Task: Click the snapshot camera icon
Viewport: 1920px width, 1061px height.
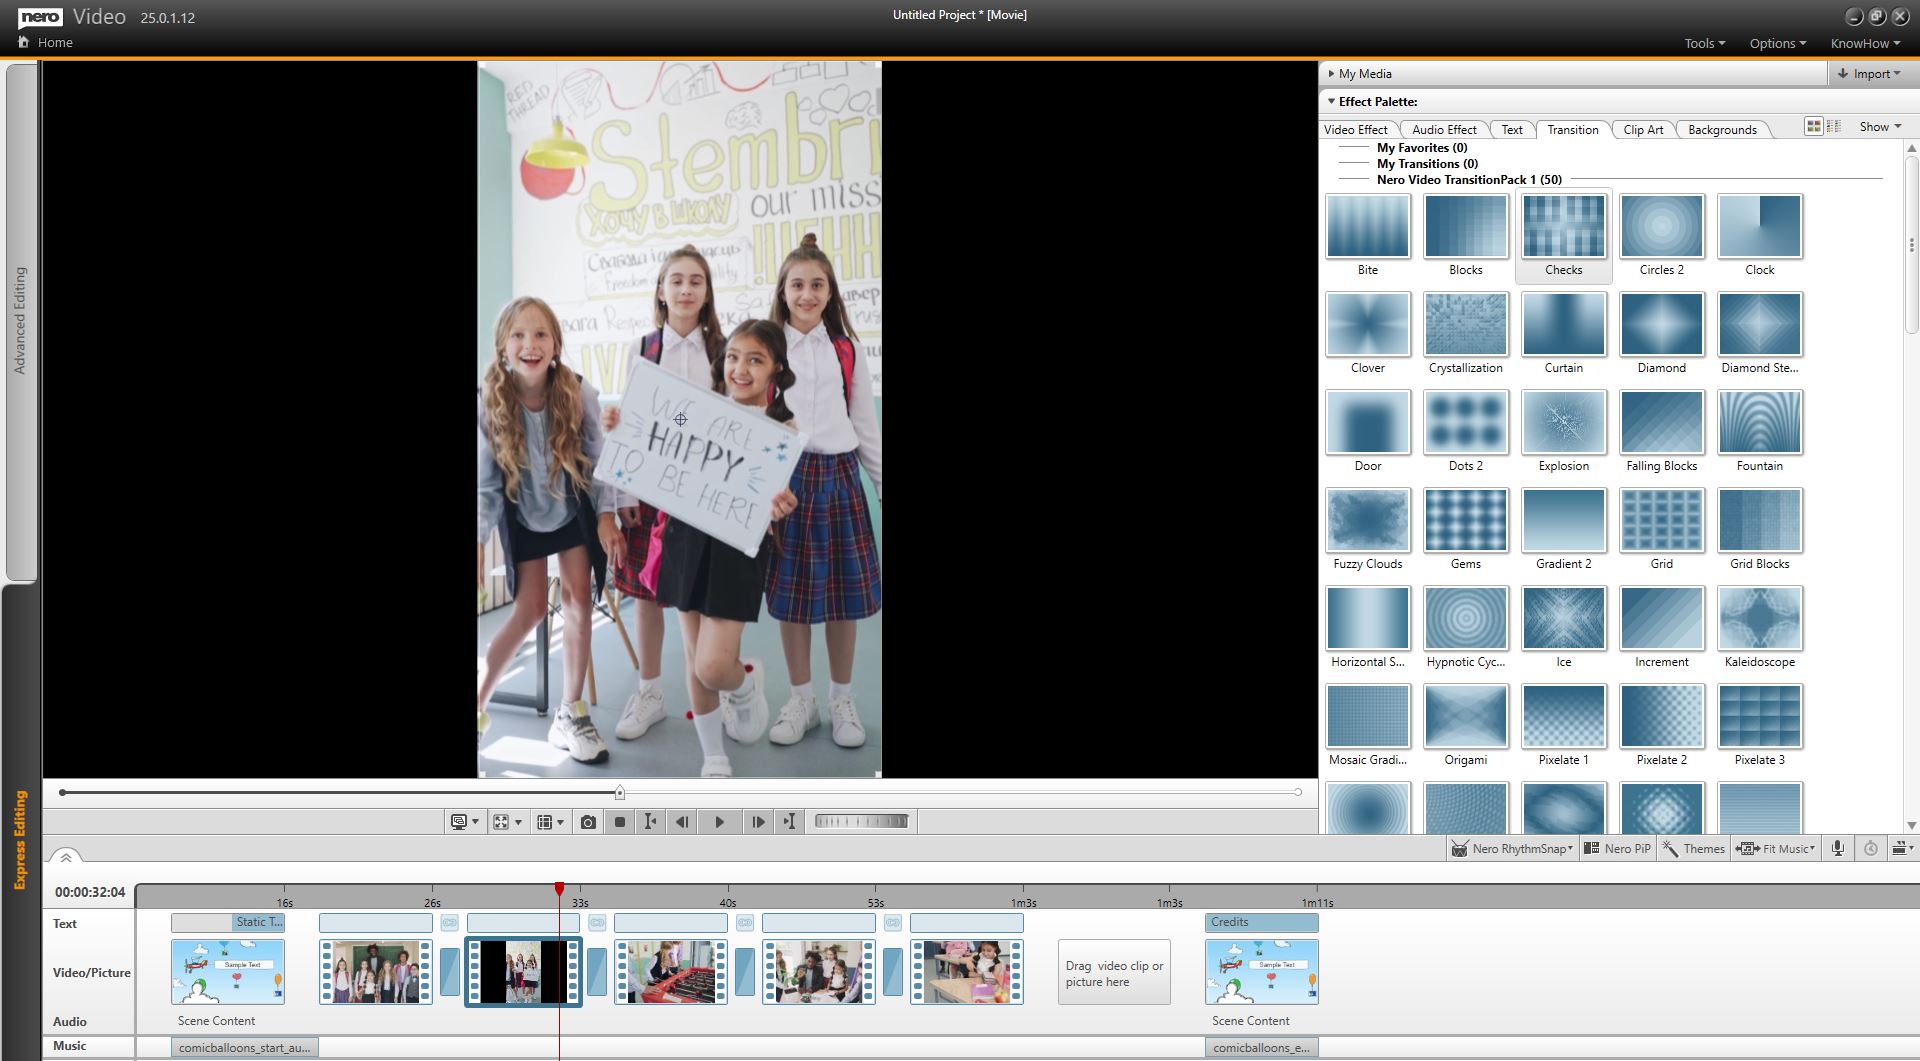Action: coord(588,822)
